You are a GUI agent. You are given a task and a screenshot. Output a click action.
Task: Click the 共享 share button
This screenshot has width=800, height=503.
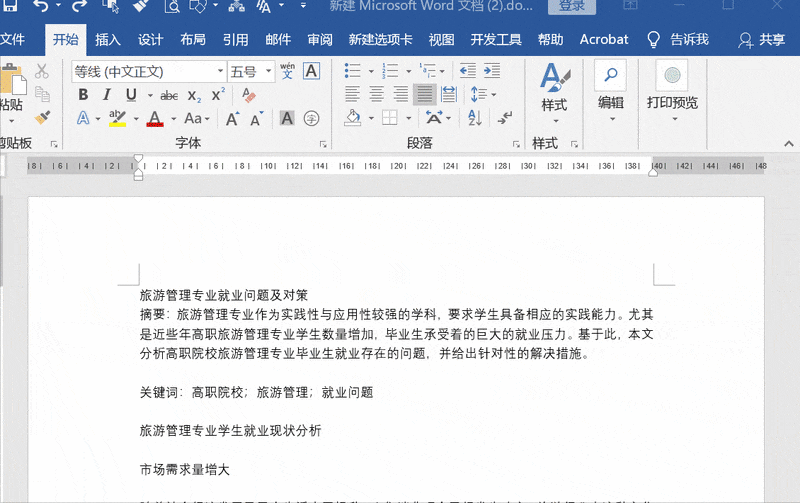click(x=761, y=40)
